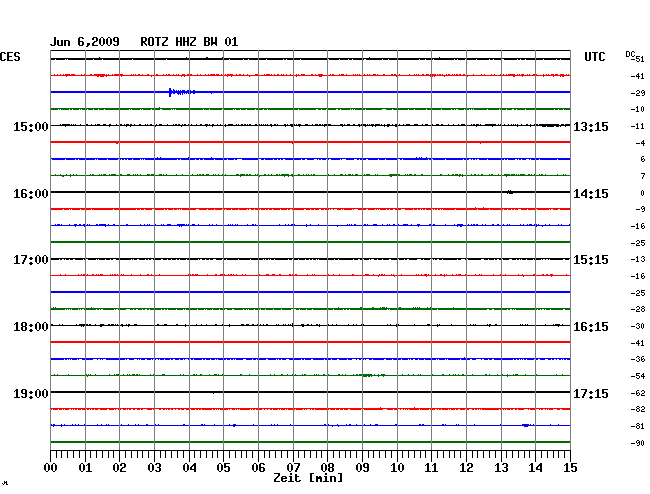Click the '10' minute tick label
This screenshot has height=494, width=650.
pos(397,468)
